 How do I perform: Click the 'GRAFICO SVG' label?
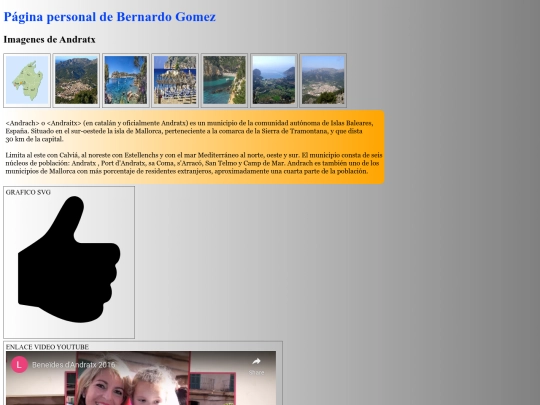click(x=28, y=192)
